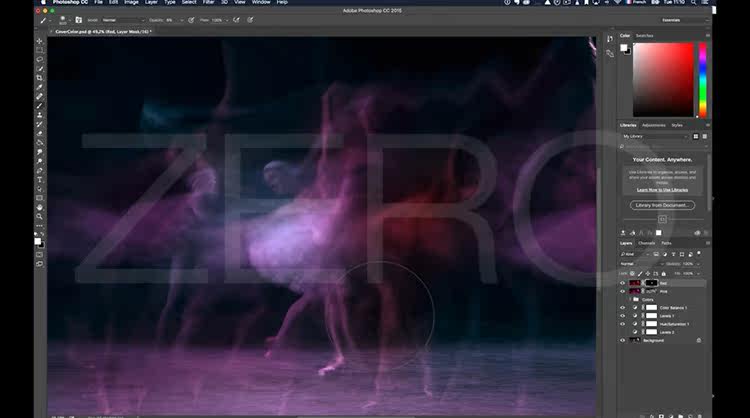Select the Zoom tool
The image size is (750, 418).
click(x=39, y=217)
